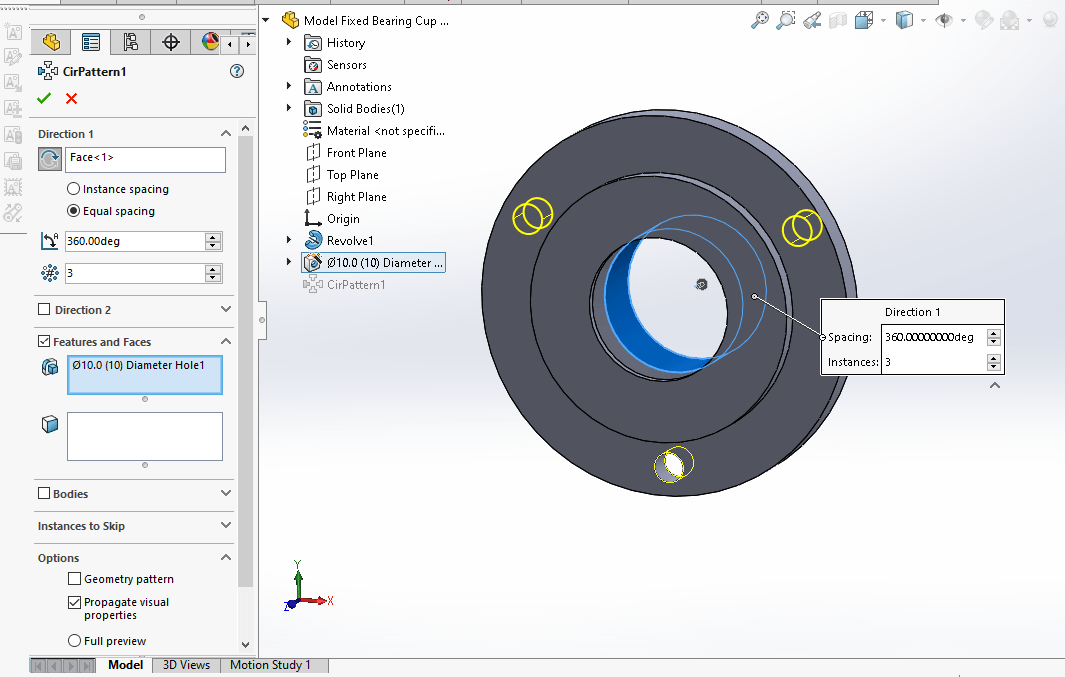This screenshot has width=1065, height=677.
Task: Click the Previous View icon
Action: pyautogui.click(x=812, y=19)
